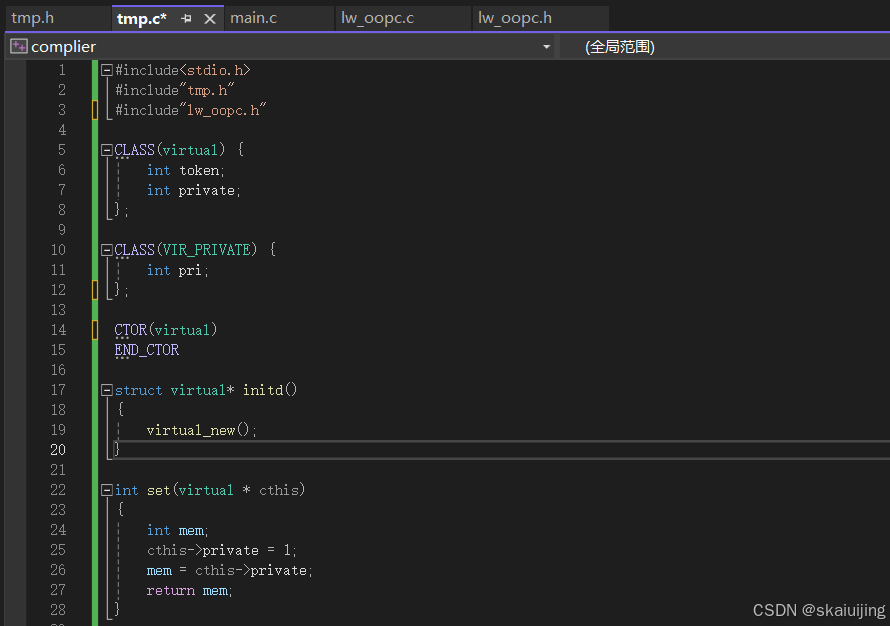Open the complier project dropdown
The width and height of the screenshot is (890, 626).
point(546,47)
